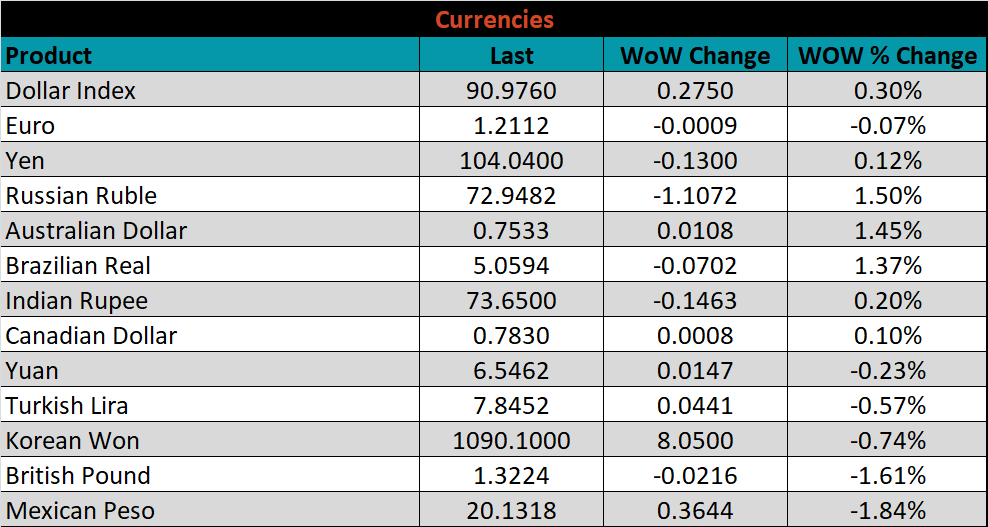
Task: Select Mexican Peso last value 20.1318
Action: 511,511
